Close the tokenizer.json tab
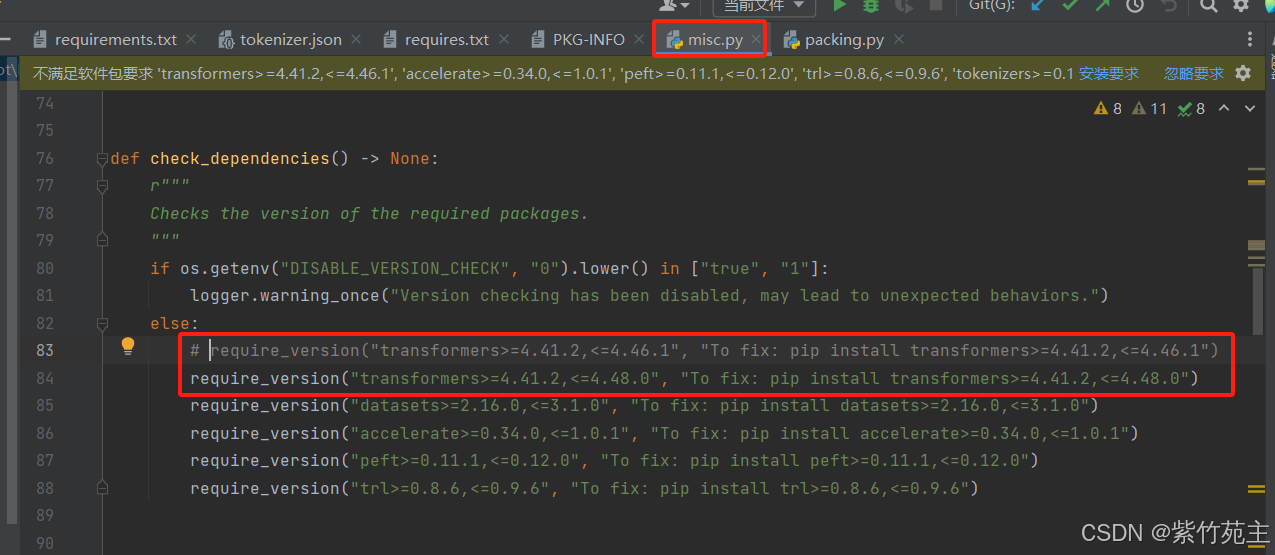 [357, 40]
